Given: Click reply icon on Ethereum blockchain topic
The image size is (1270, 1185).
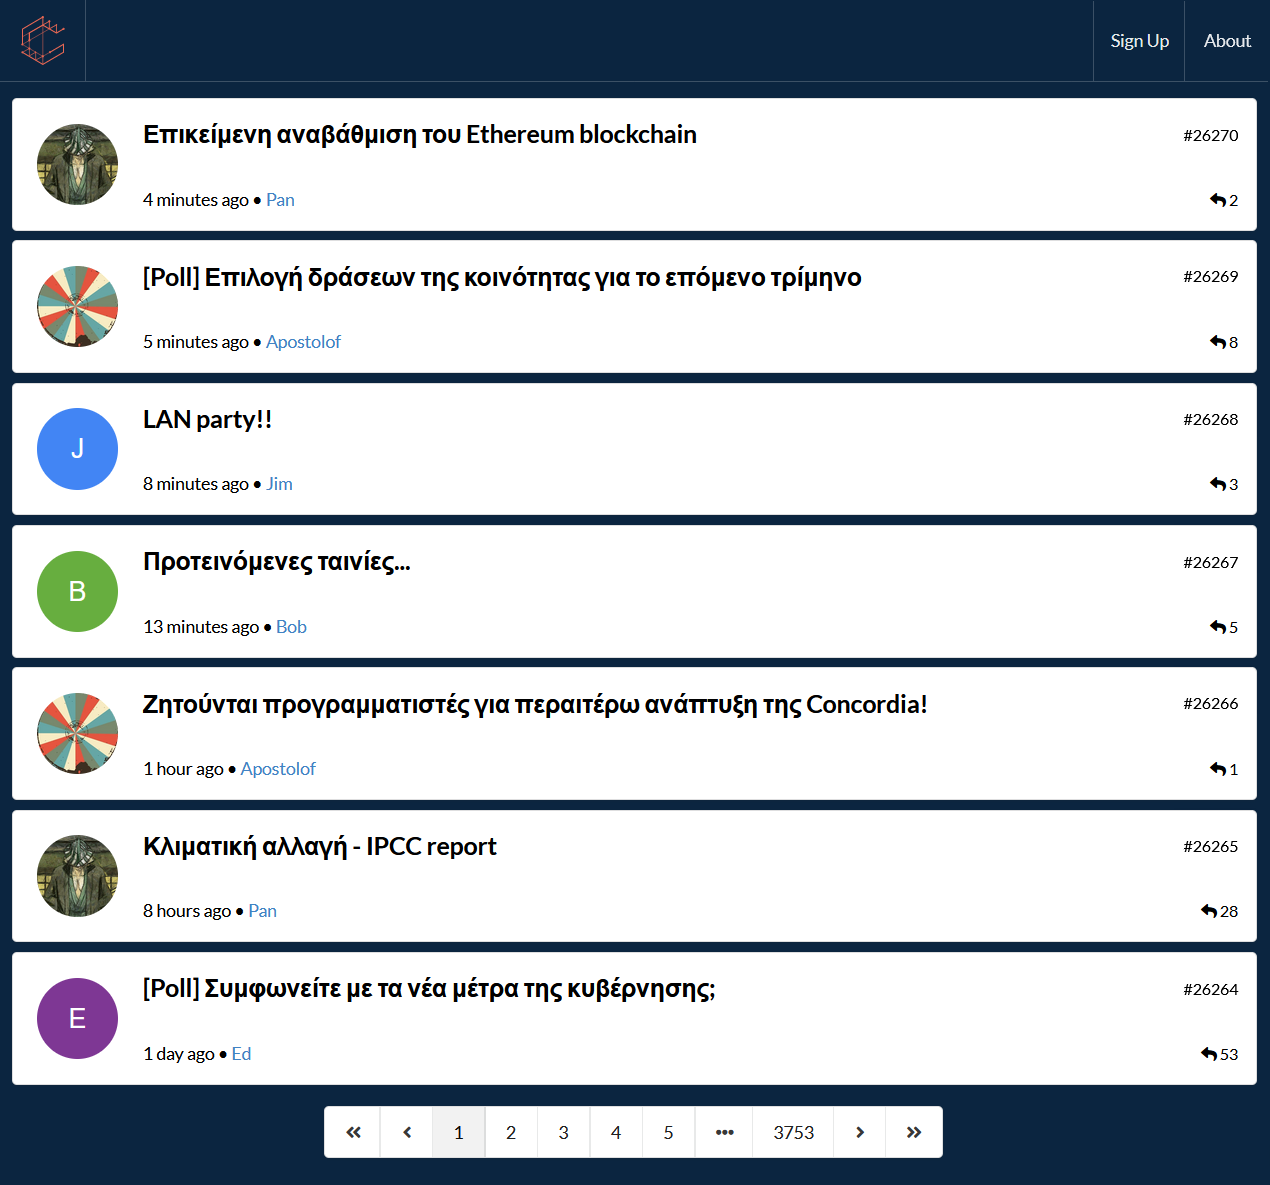Looking at the screenshot, I should (x=1217, y=200).
